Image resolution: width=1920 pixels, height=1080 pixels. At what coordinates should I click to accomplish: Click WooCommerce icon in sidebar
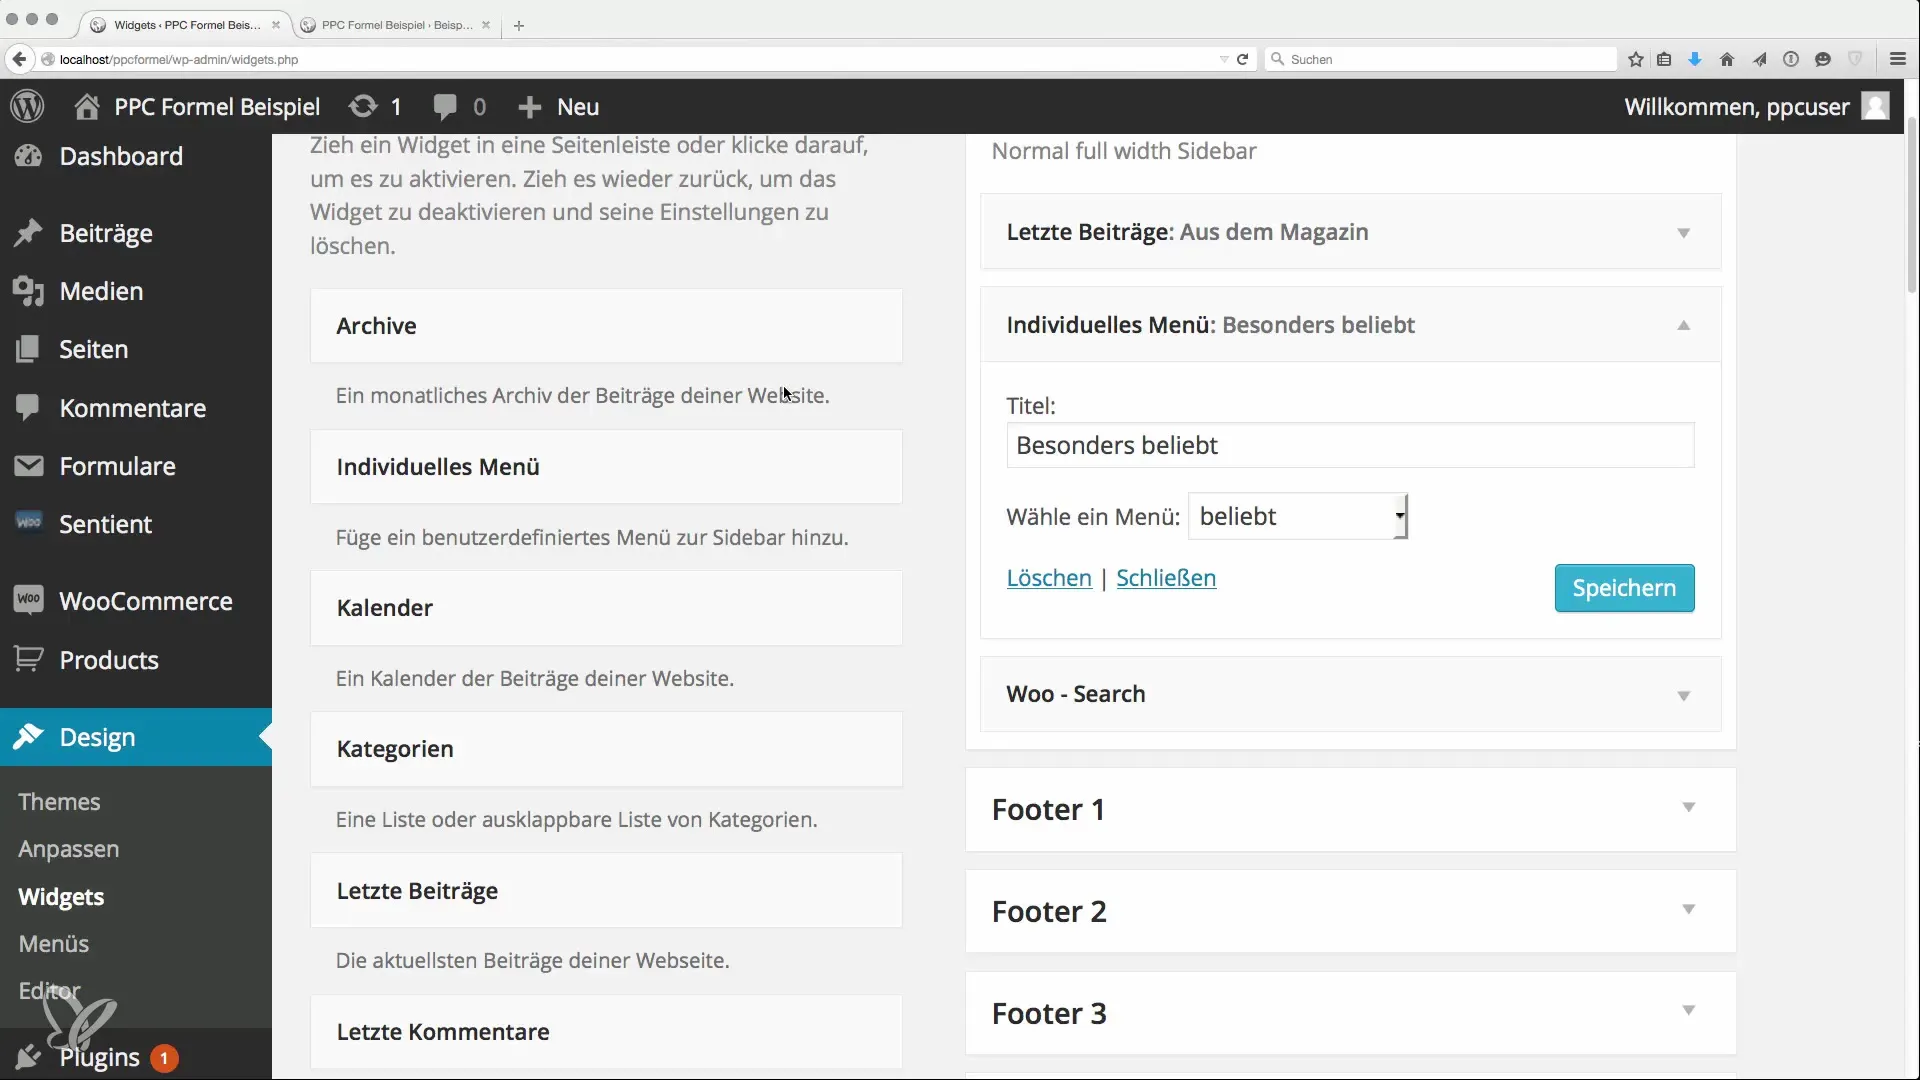(29, 600)
